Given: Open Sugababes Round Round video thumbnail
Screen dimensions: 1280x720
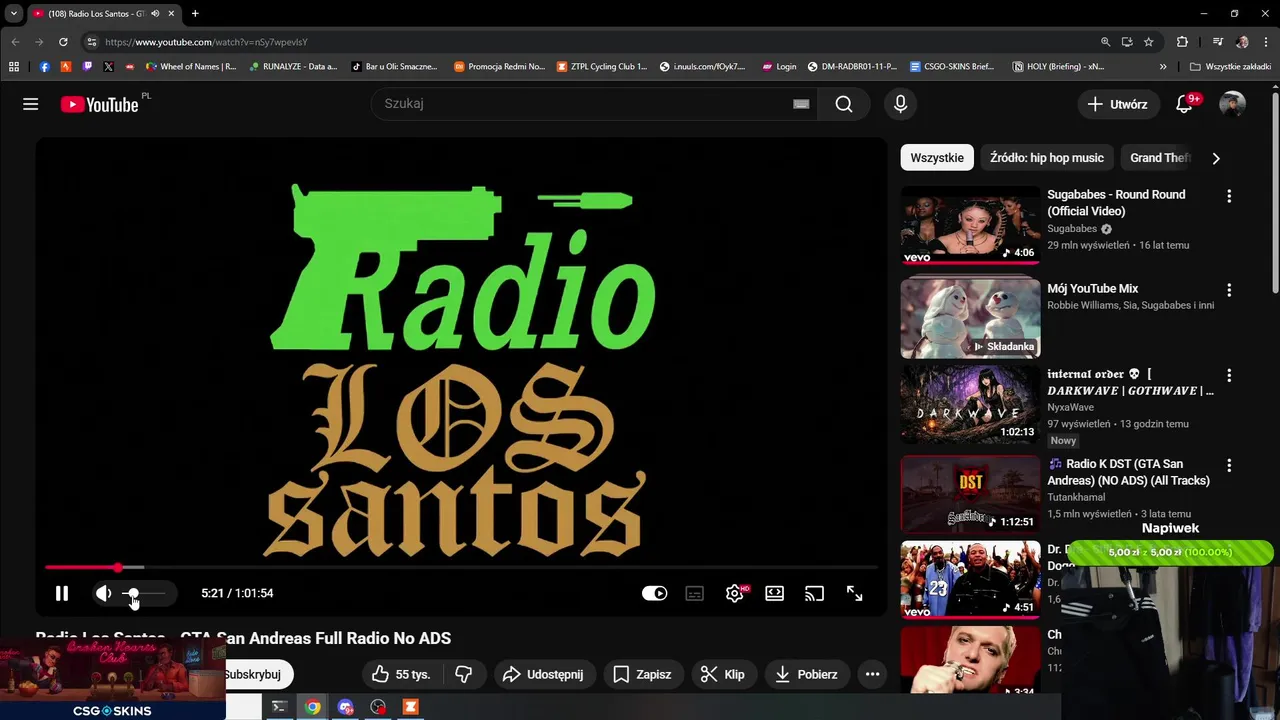Looking at the screenshot, I should 970,225.
